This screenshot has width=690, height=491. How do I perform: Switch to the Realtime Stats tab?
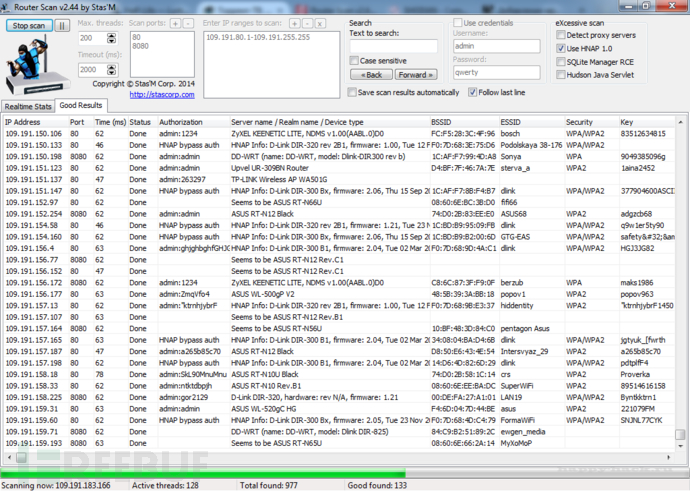28,106
